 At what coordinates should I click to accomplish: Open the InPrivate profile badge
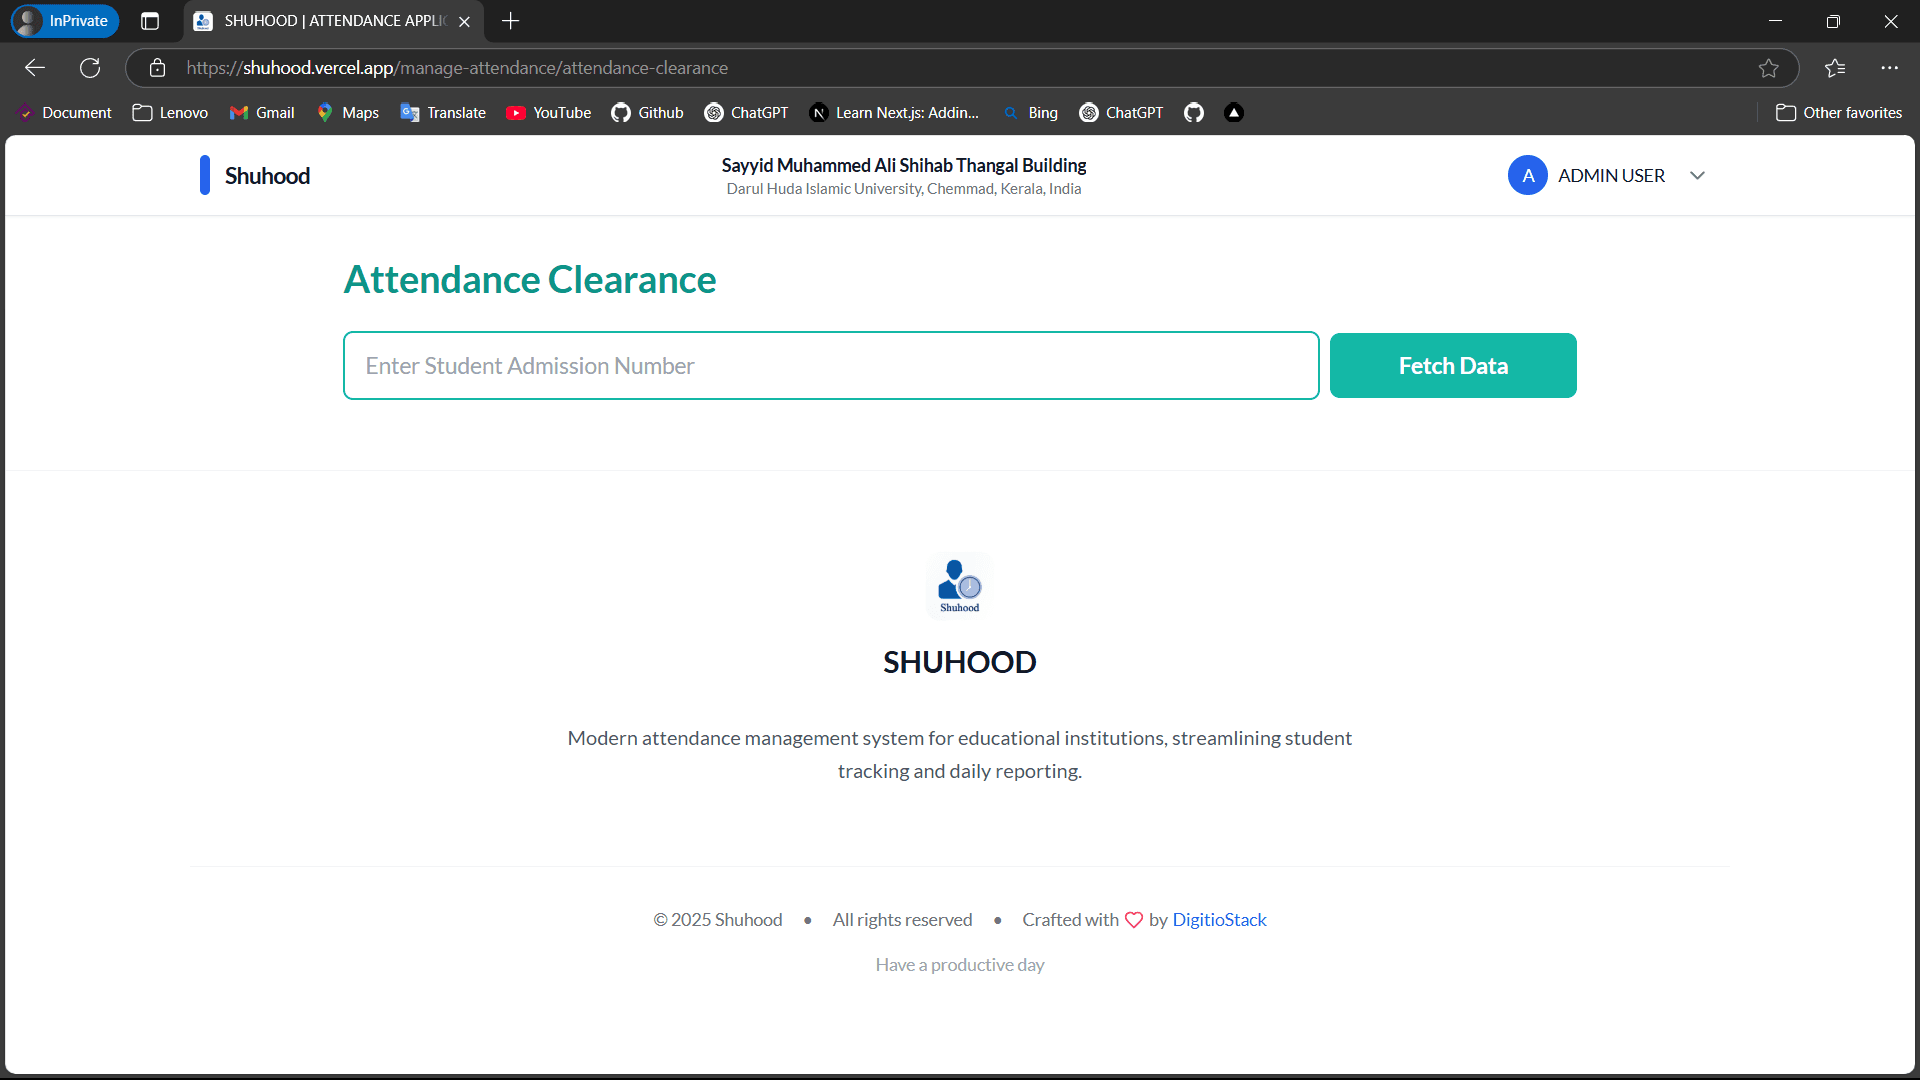point(64,21)
